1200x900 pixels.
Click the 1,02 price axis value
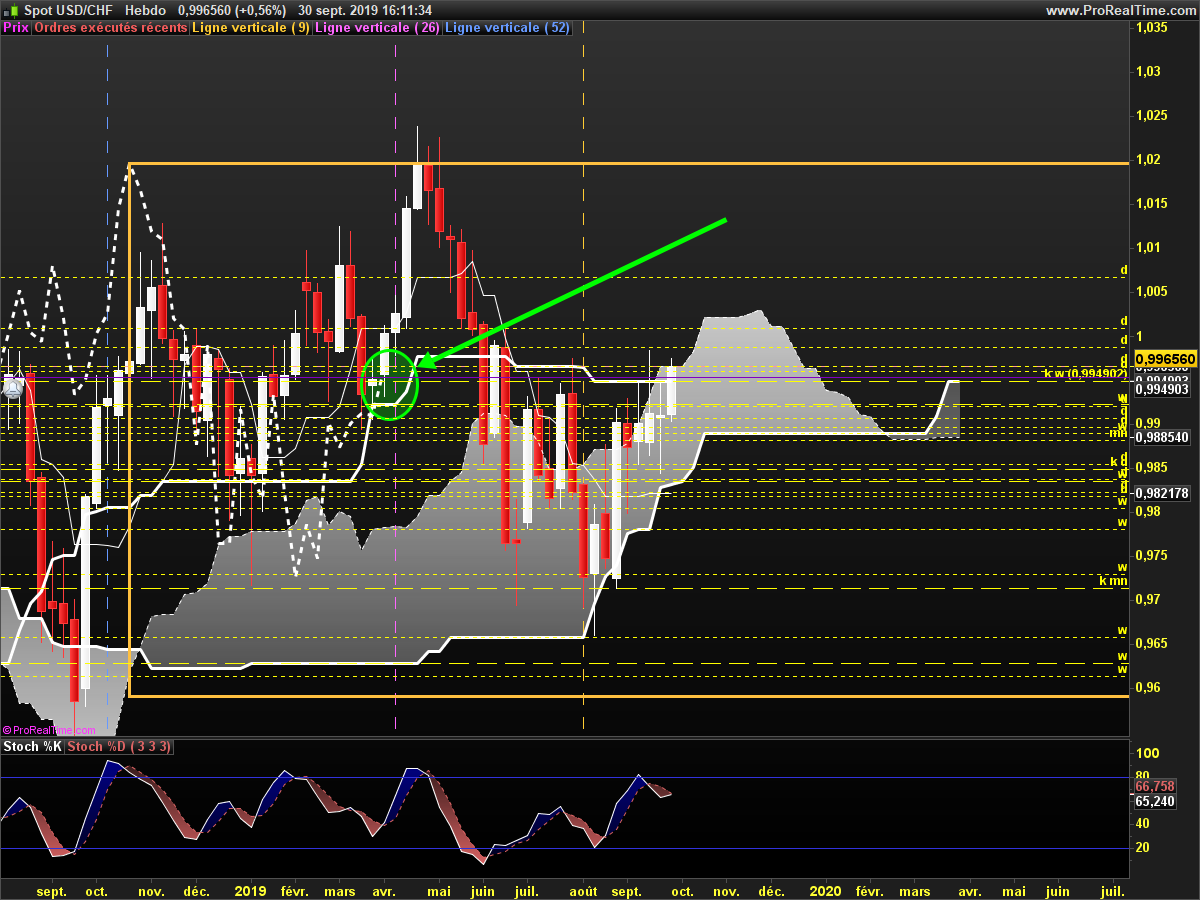pyautogui.click(x=1150, y=159)
